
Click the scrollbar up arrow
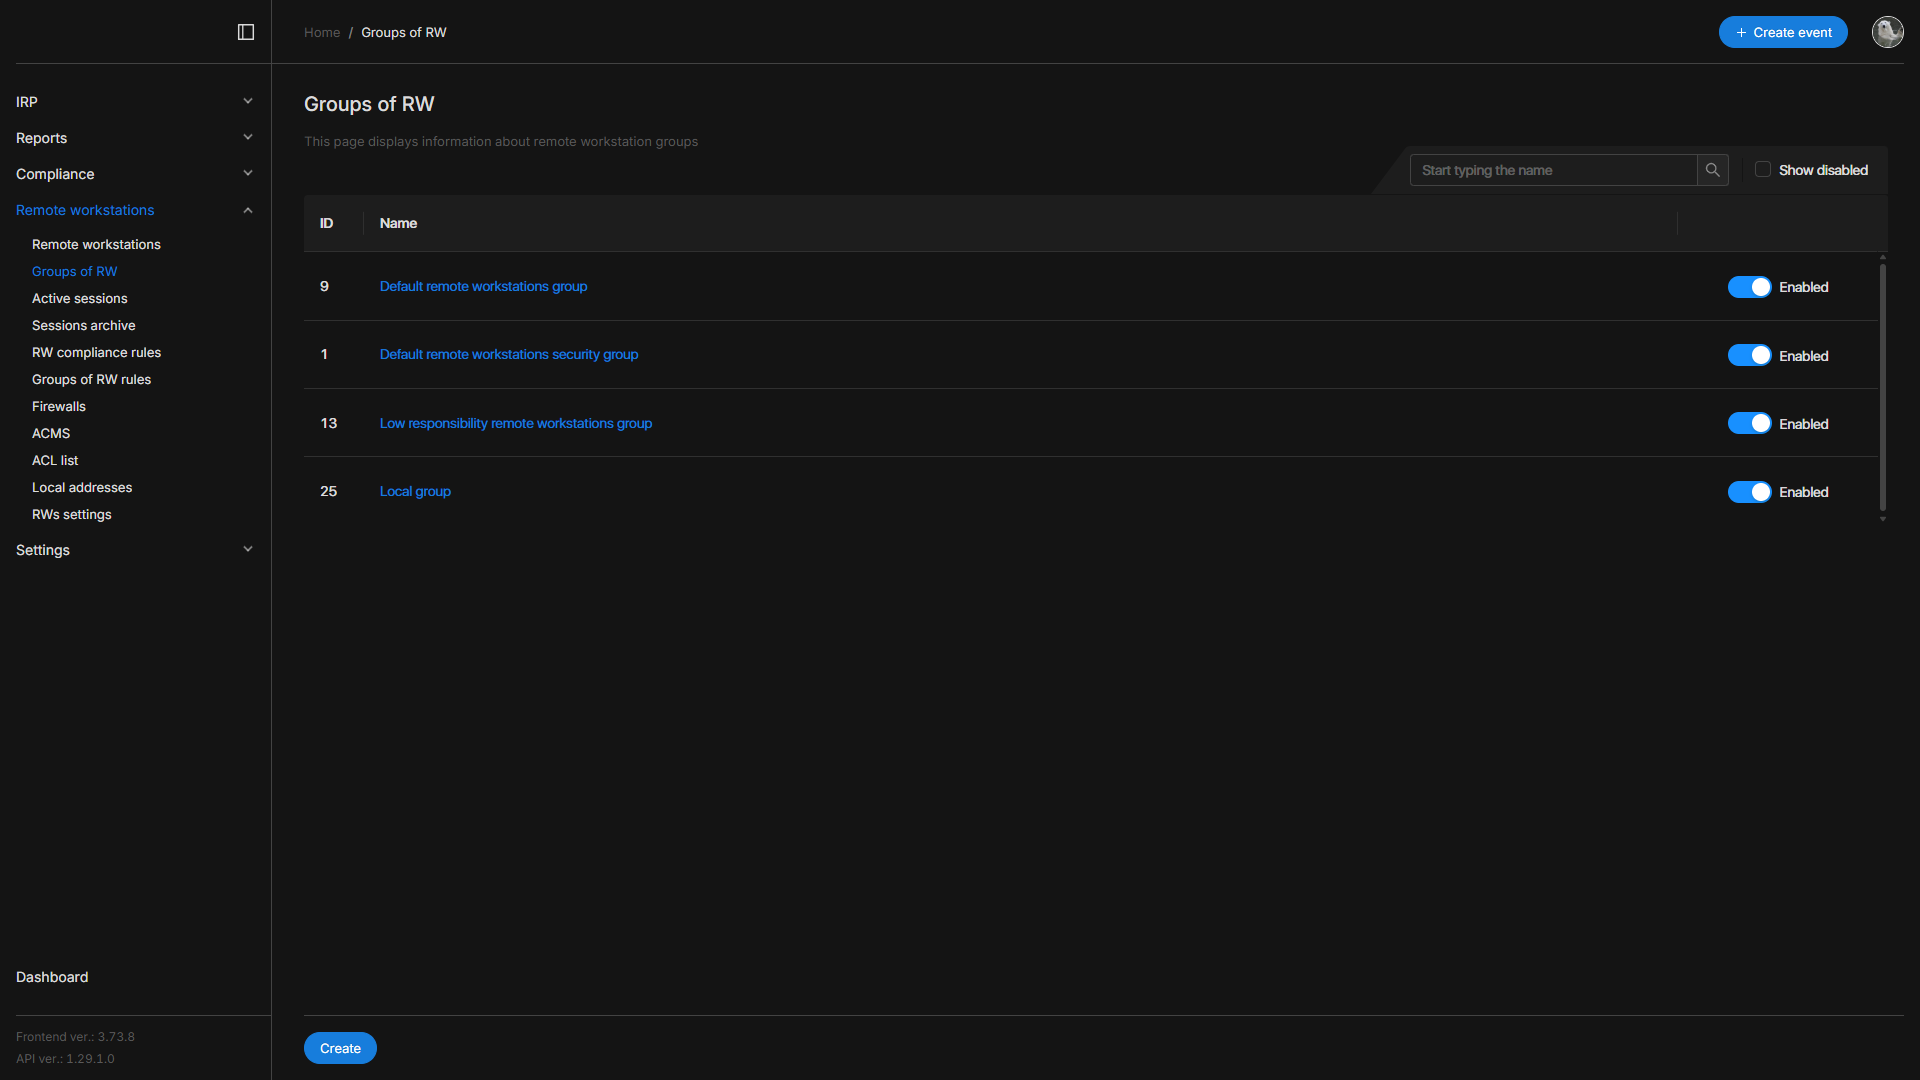(1883, 258)
